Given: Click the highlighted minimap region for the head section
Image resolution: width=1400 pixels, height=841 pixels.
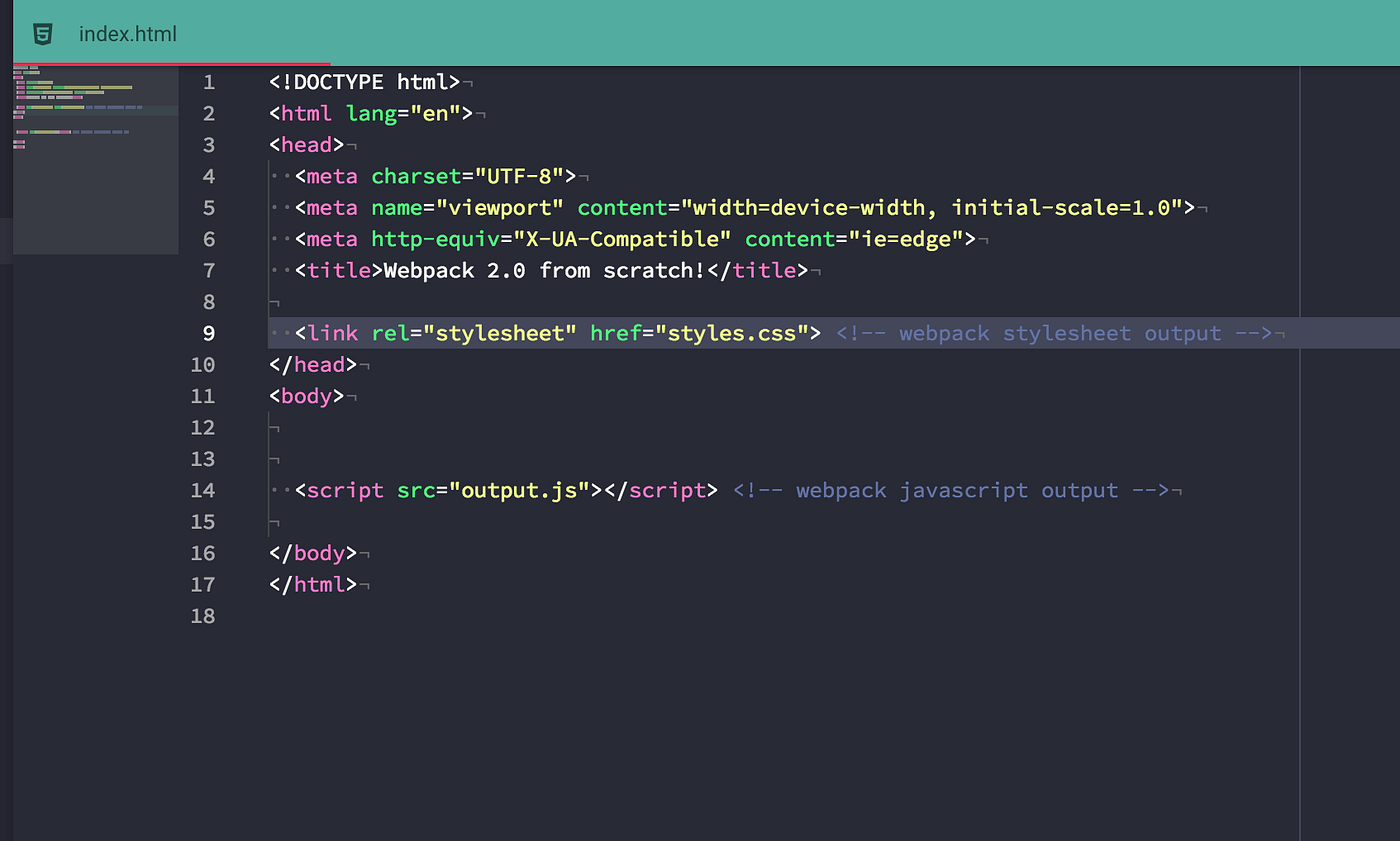Looking at the screenshot, I should coord(95,109).
